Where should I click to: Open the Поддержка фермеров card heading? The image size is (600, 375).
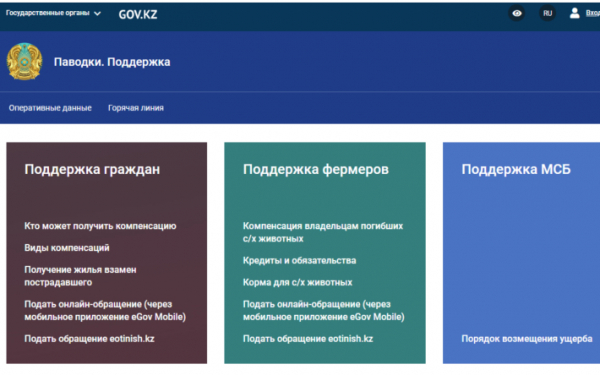(x=316, y=169)
